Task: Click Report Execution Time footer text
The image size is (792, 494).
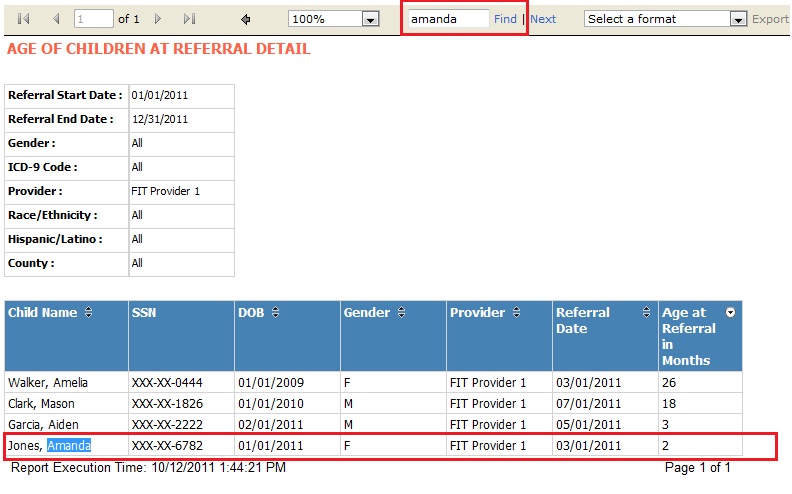Action: [x=148, y=467]
